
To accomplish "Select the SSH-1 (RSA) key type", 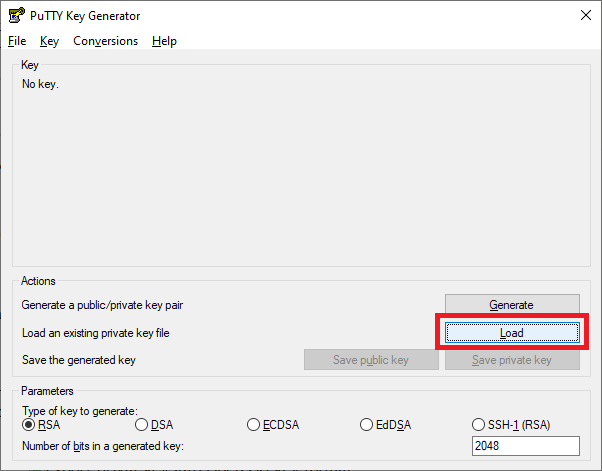I will click(511, 425).
